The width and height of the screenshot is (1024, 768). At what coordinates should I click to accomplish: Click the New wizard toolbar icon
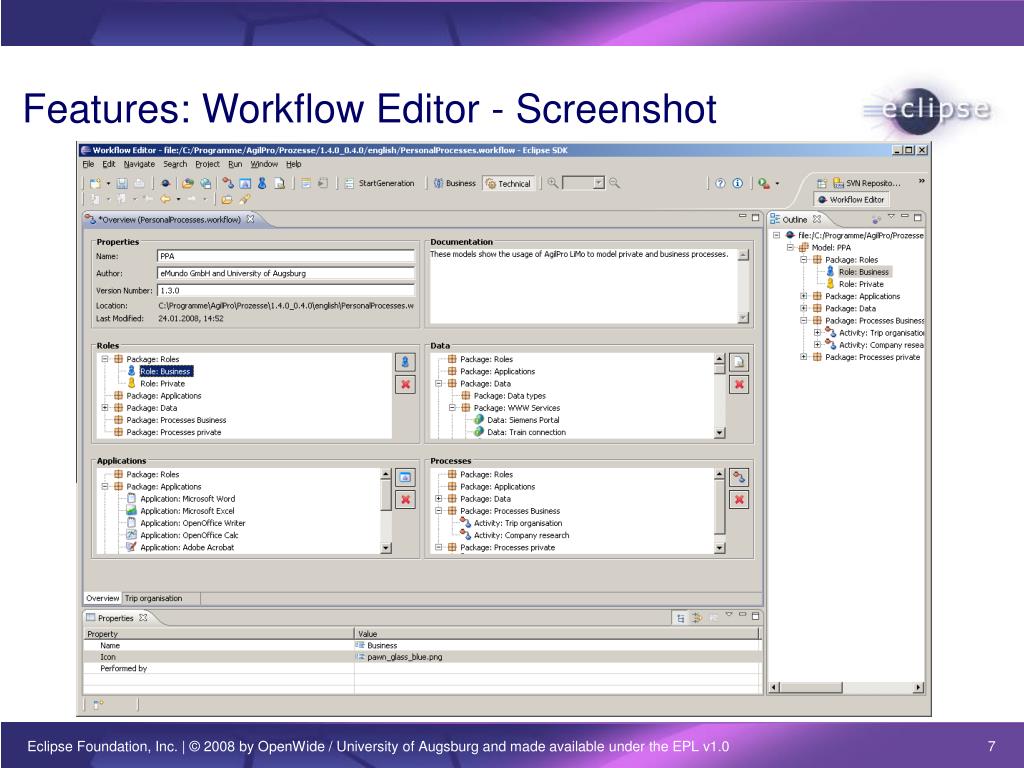coord(95,184)
